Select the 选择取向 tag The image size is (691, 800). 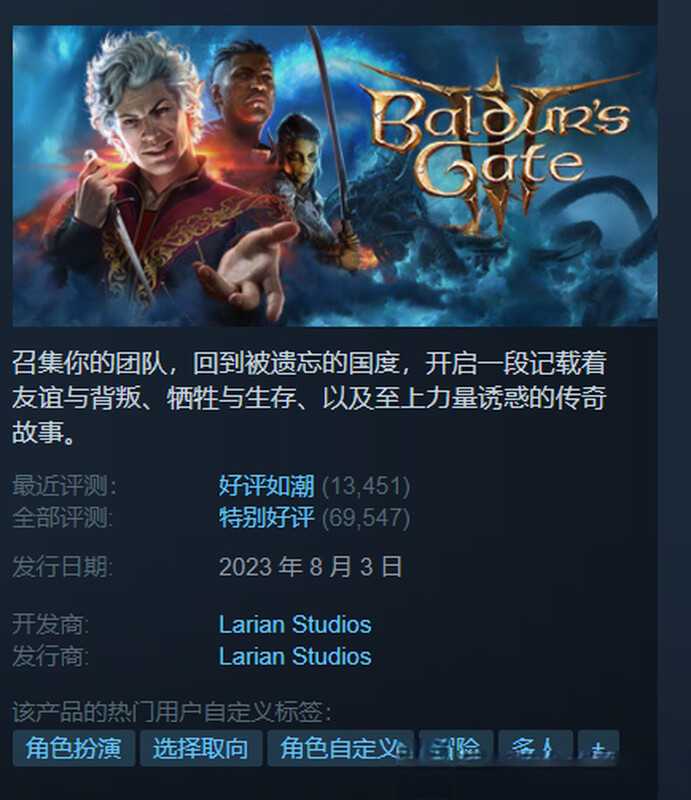201,748
